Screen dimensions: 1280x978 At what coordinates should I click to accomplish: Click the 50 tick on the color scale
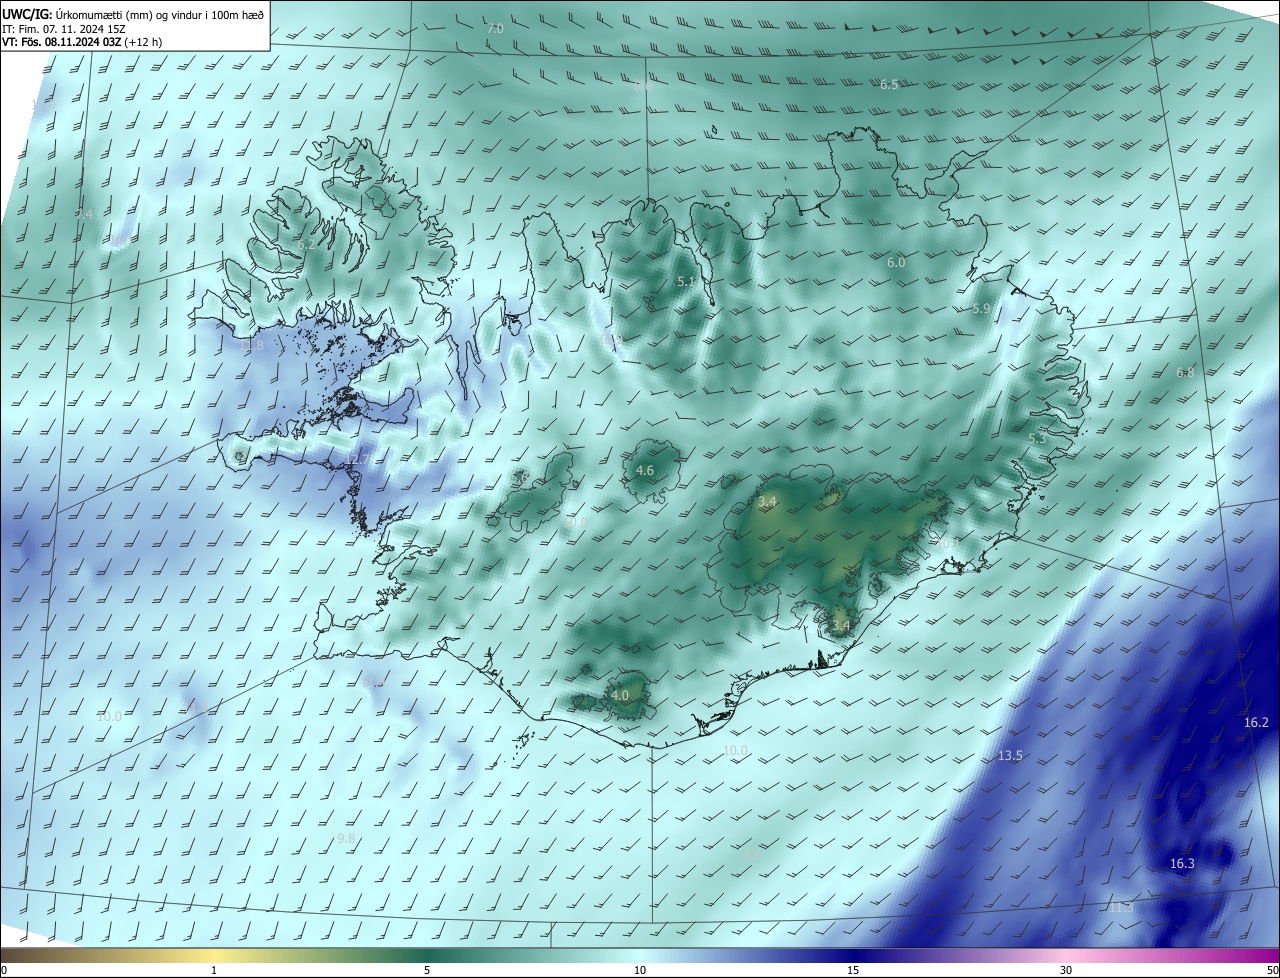[x=1272, y=971]
